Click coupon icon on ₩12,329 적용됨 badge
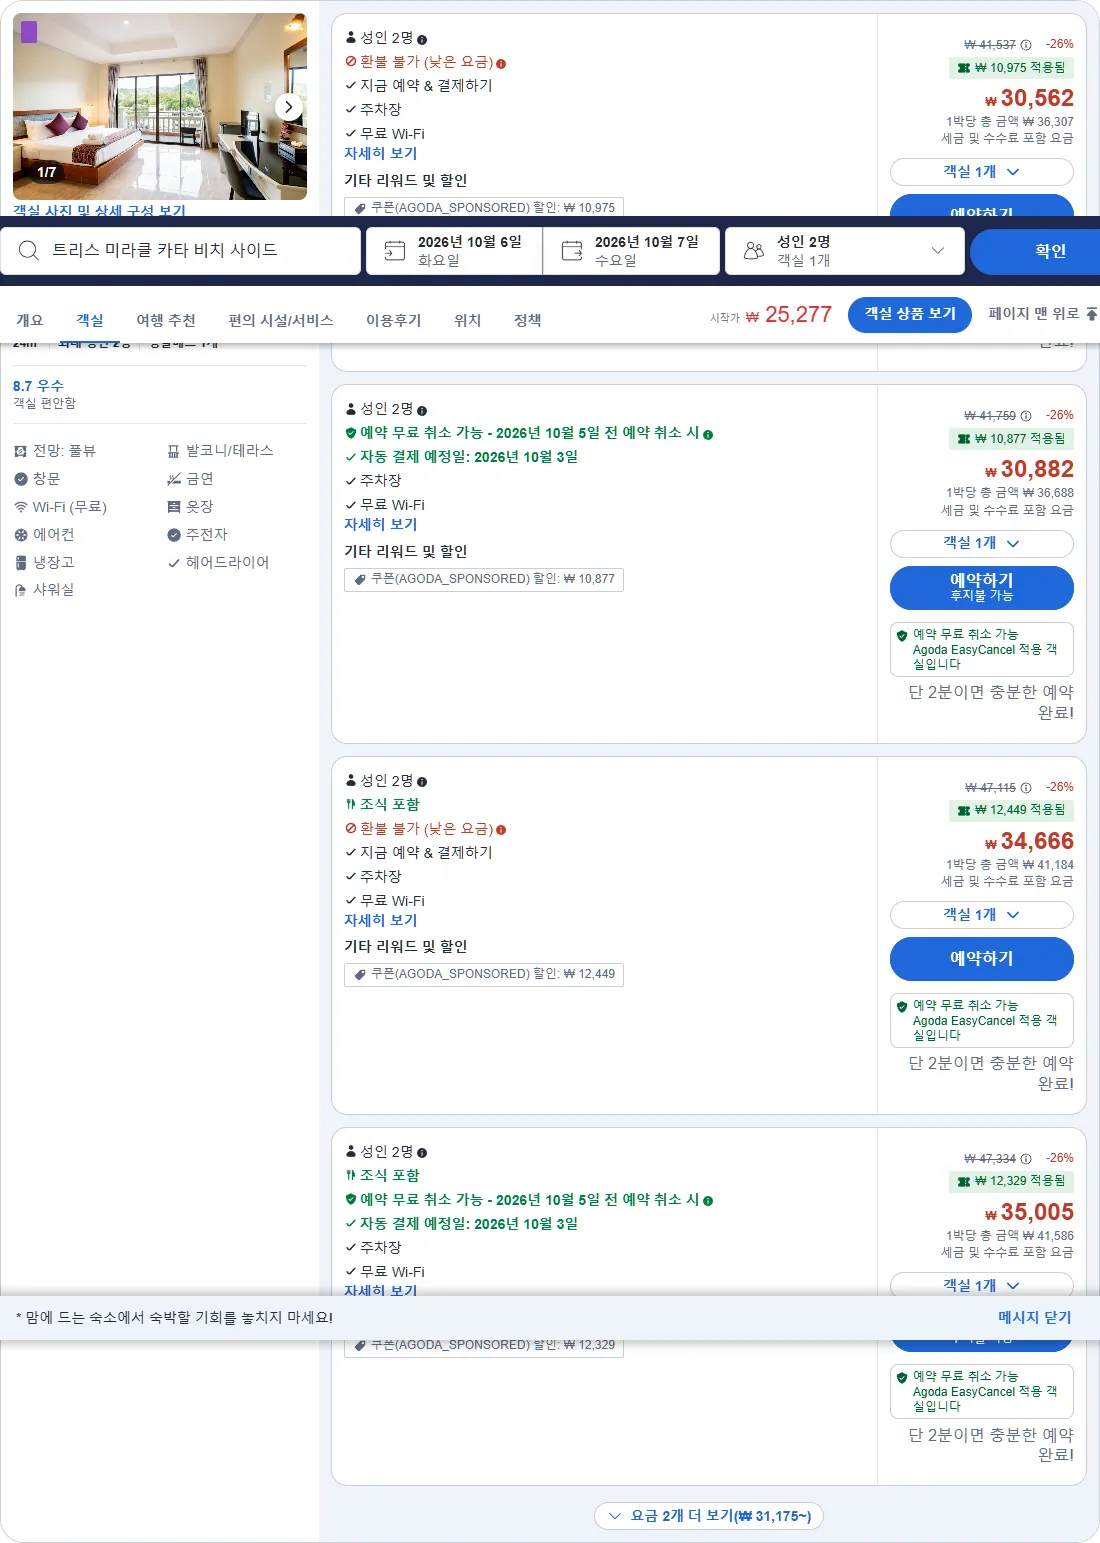1100x1543 pixels. [x=964, y=1181]
